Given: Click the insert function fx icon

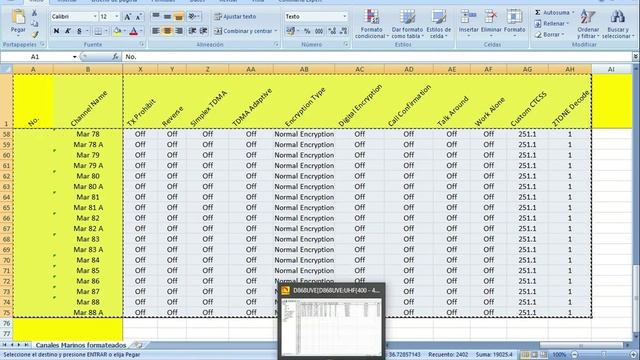Looking at the screenshot, I should click(x=116, y=57).
